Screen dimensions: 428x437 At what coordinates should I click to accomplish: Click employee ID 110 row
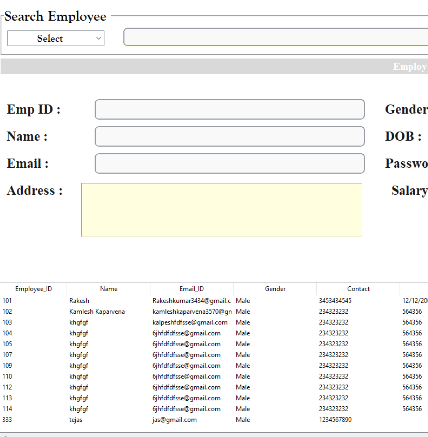[x=214, y=376]
